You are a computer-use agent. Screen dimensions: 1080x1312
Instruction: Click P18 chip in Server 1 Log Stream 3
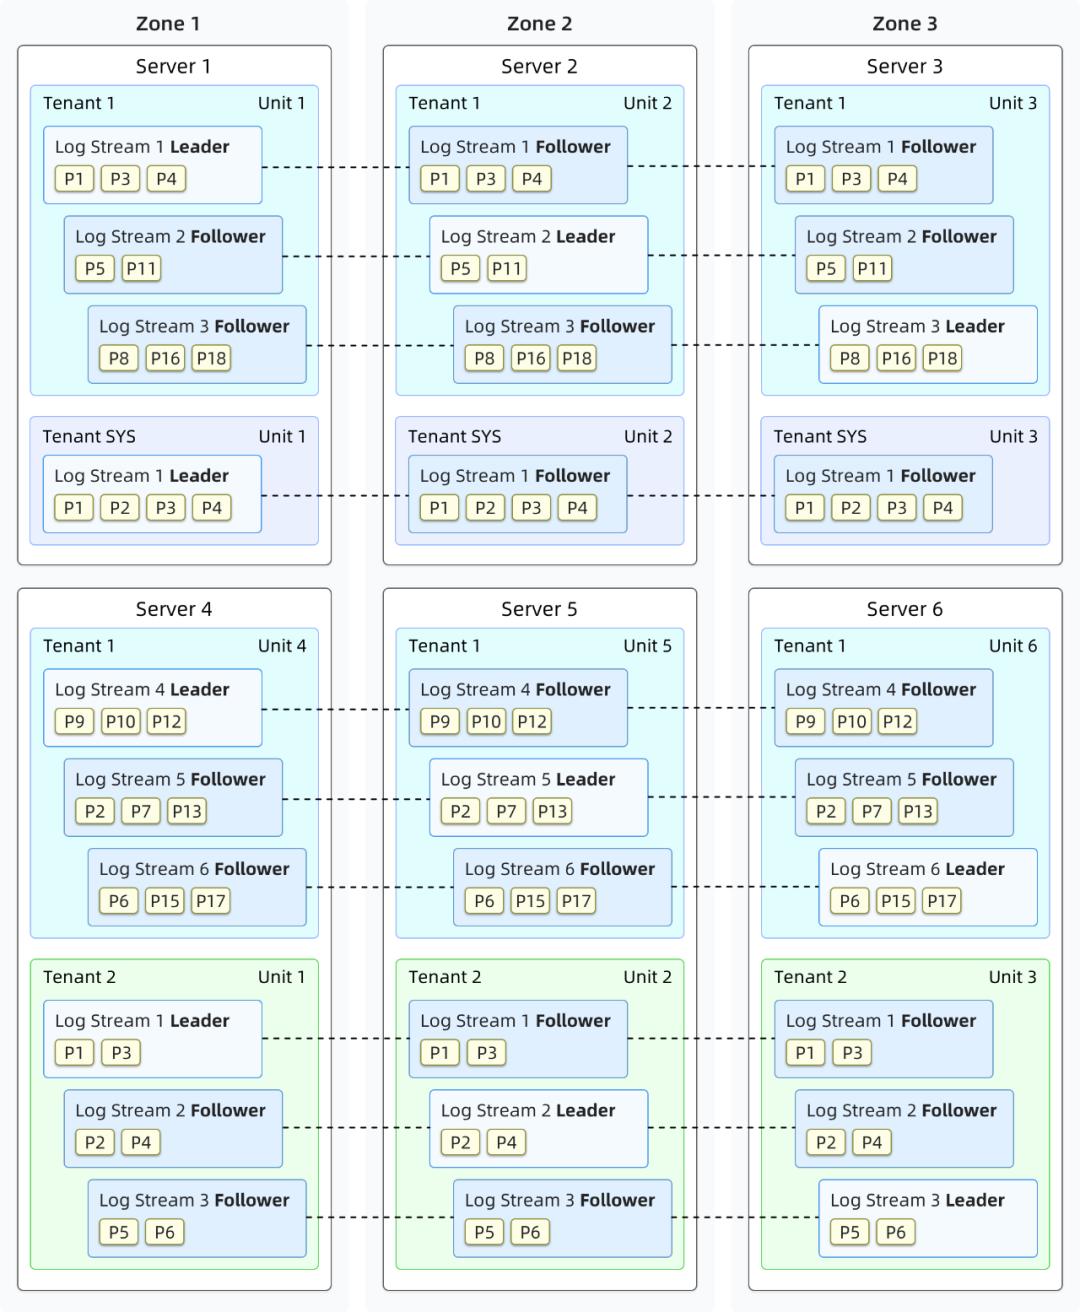(x=211, y=358)
